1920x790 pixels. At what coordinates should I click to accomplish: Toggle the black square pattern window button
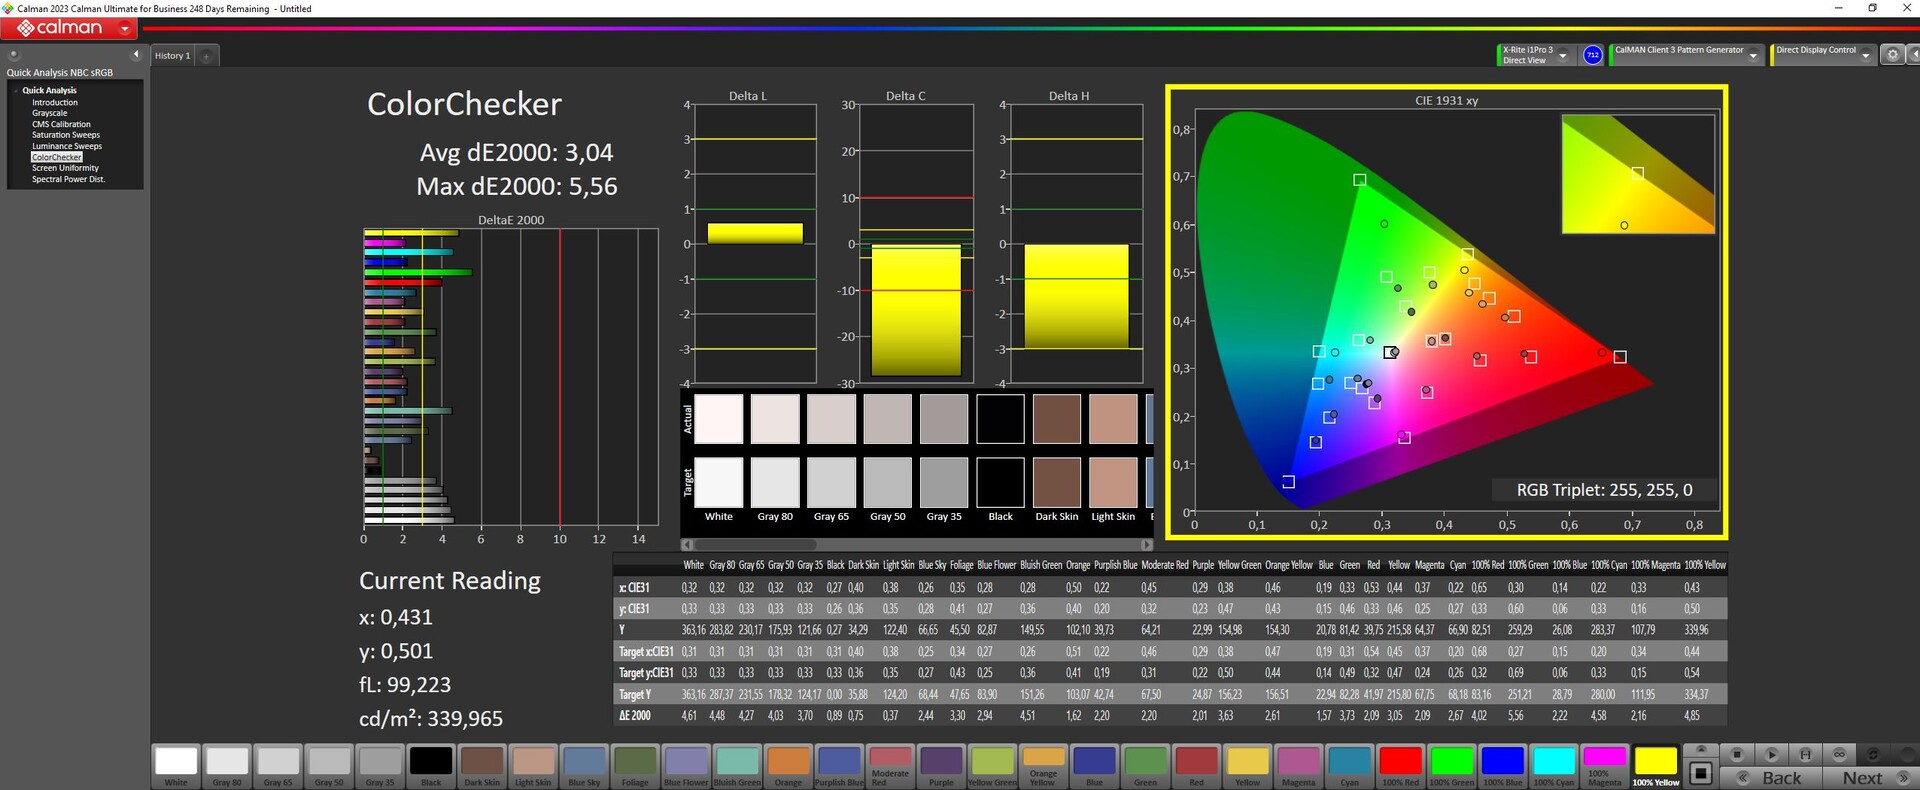[1701, 773]
